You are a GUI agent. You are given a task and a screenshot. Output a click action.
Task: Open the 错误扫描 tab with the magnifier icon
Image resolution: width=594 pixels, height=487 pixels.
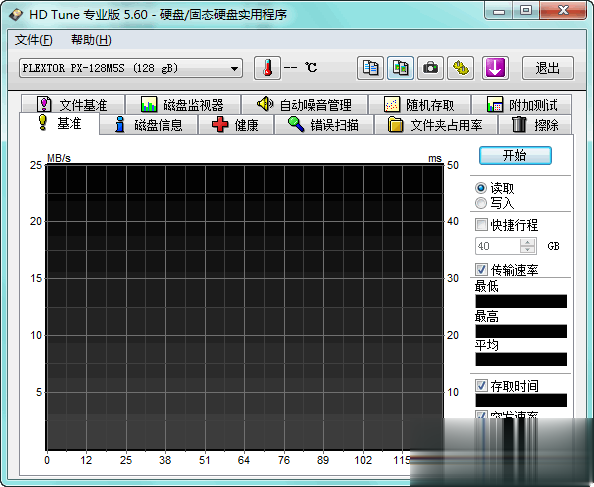[324, 125]
